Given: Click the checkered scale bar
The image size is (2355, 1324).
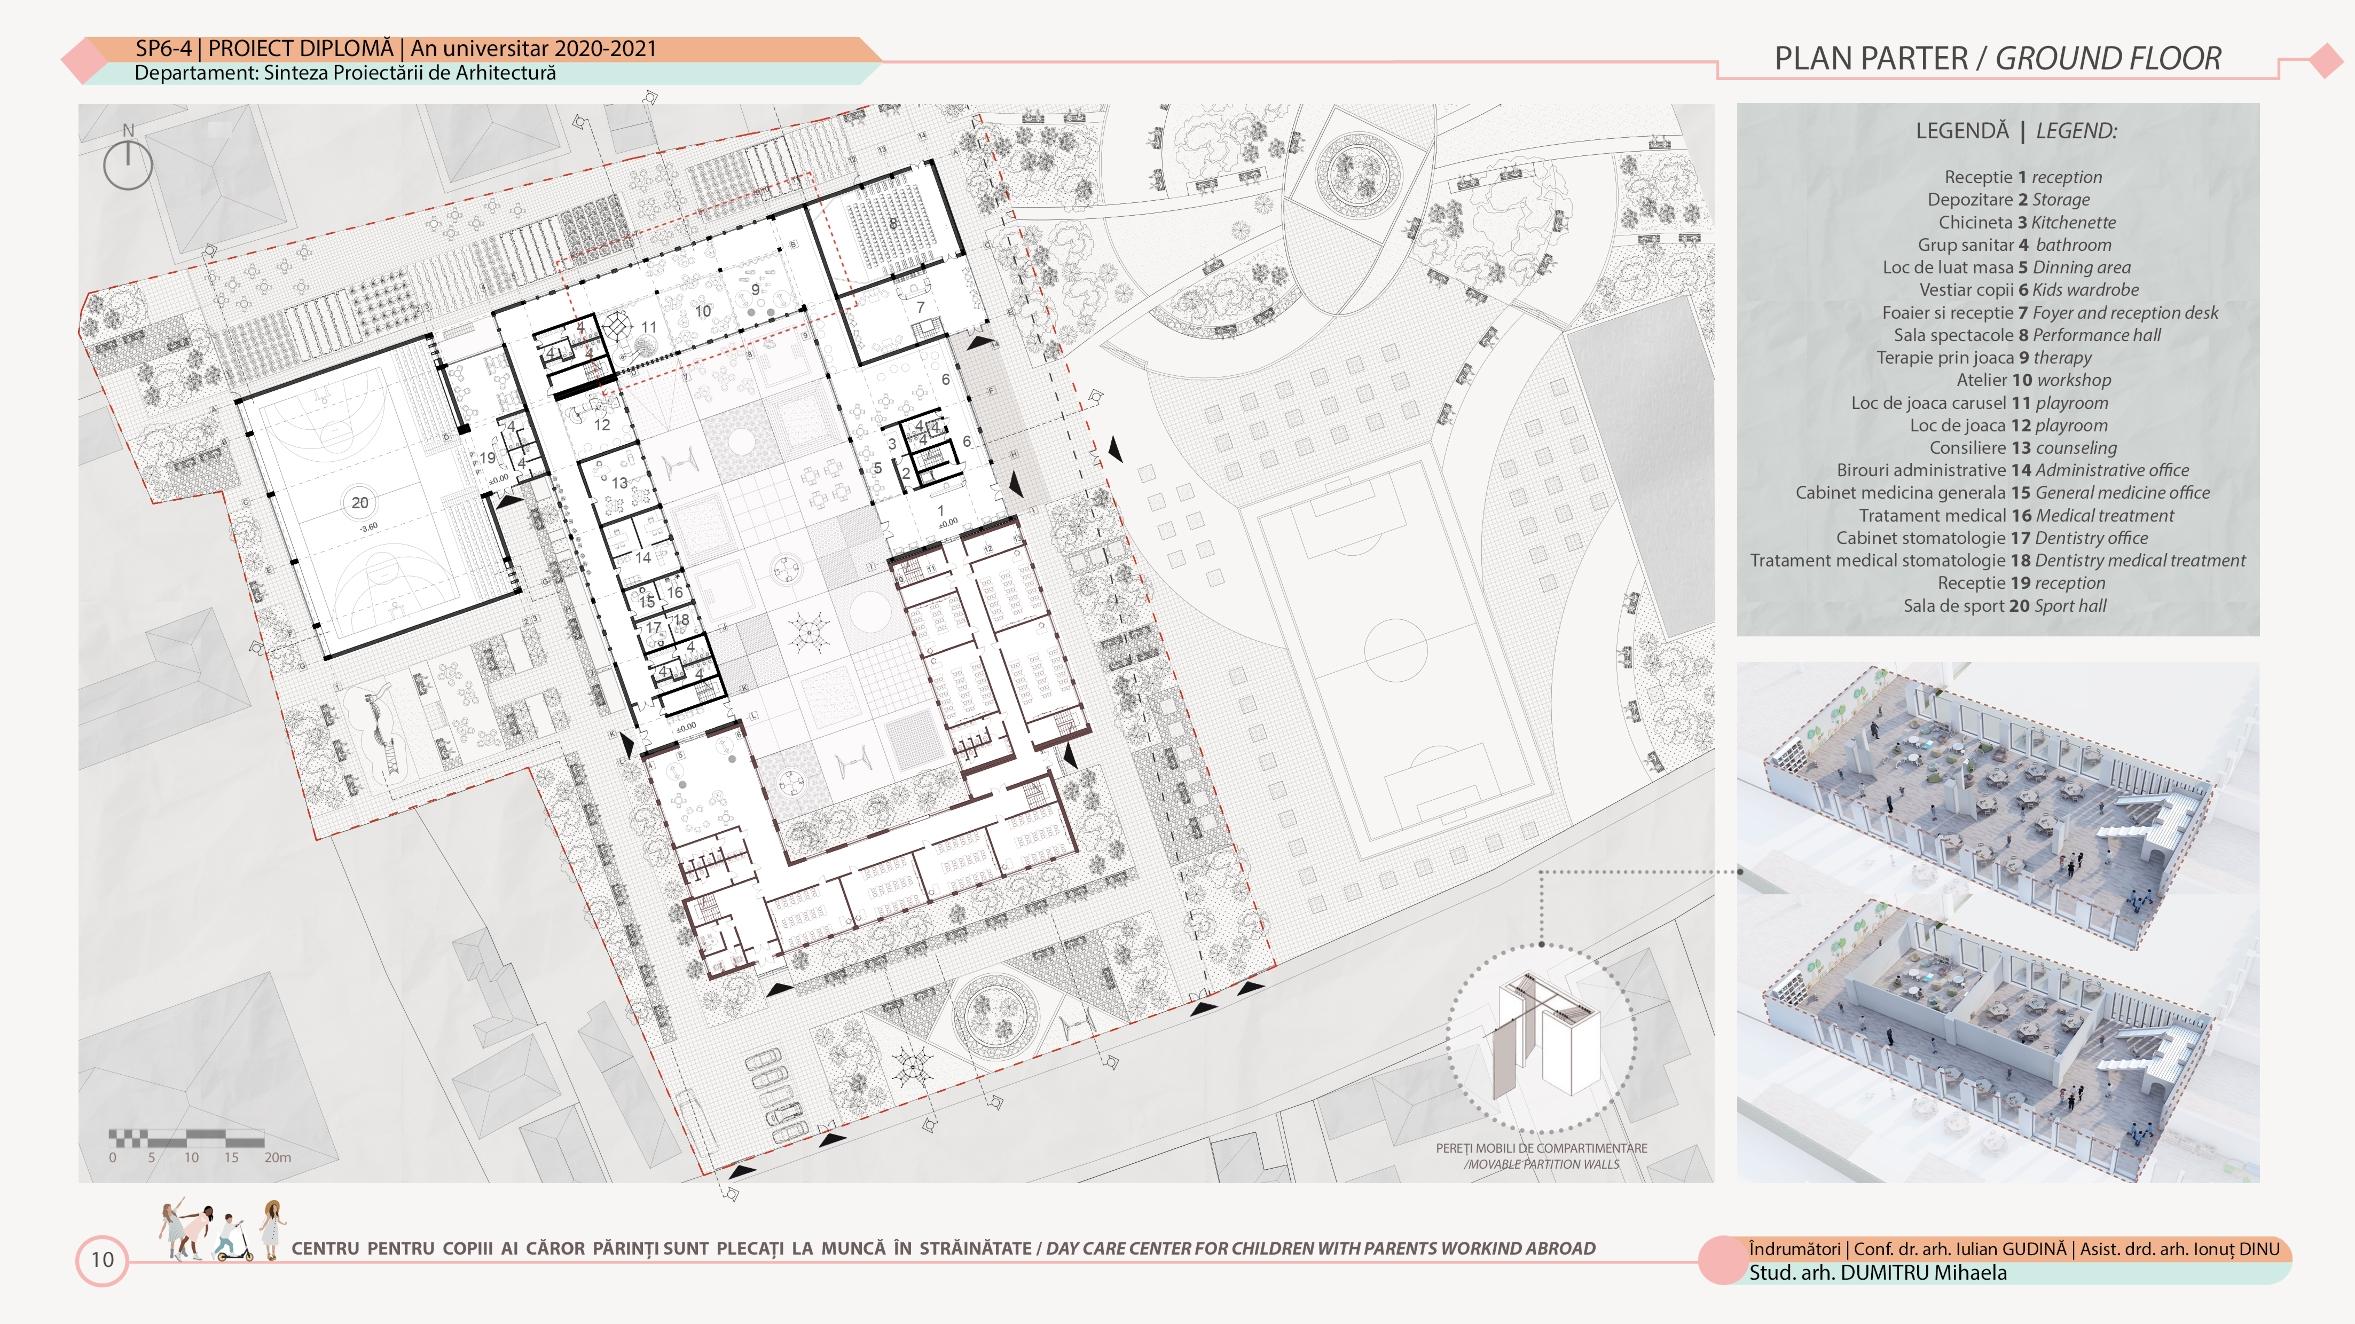Looking at the screenshot, I should click(186, 1137).
